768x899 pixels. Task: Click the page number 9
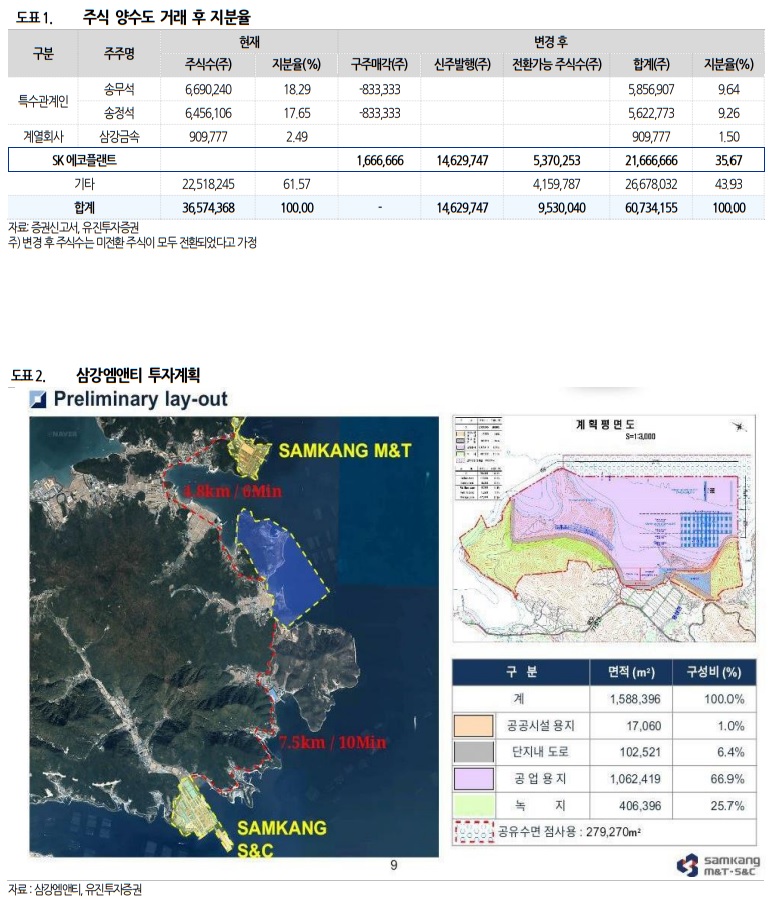[x=394, y=865]
